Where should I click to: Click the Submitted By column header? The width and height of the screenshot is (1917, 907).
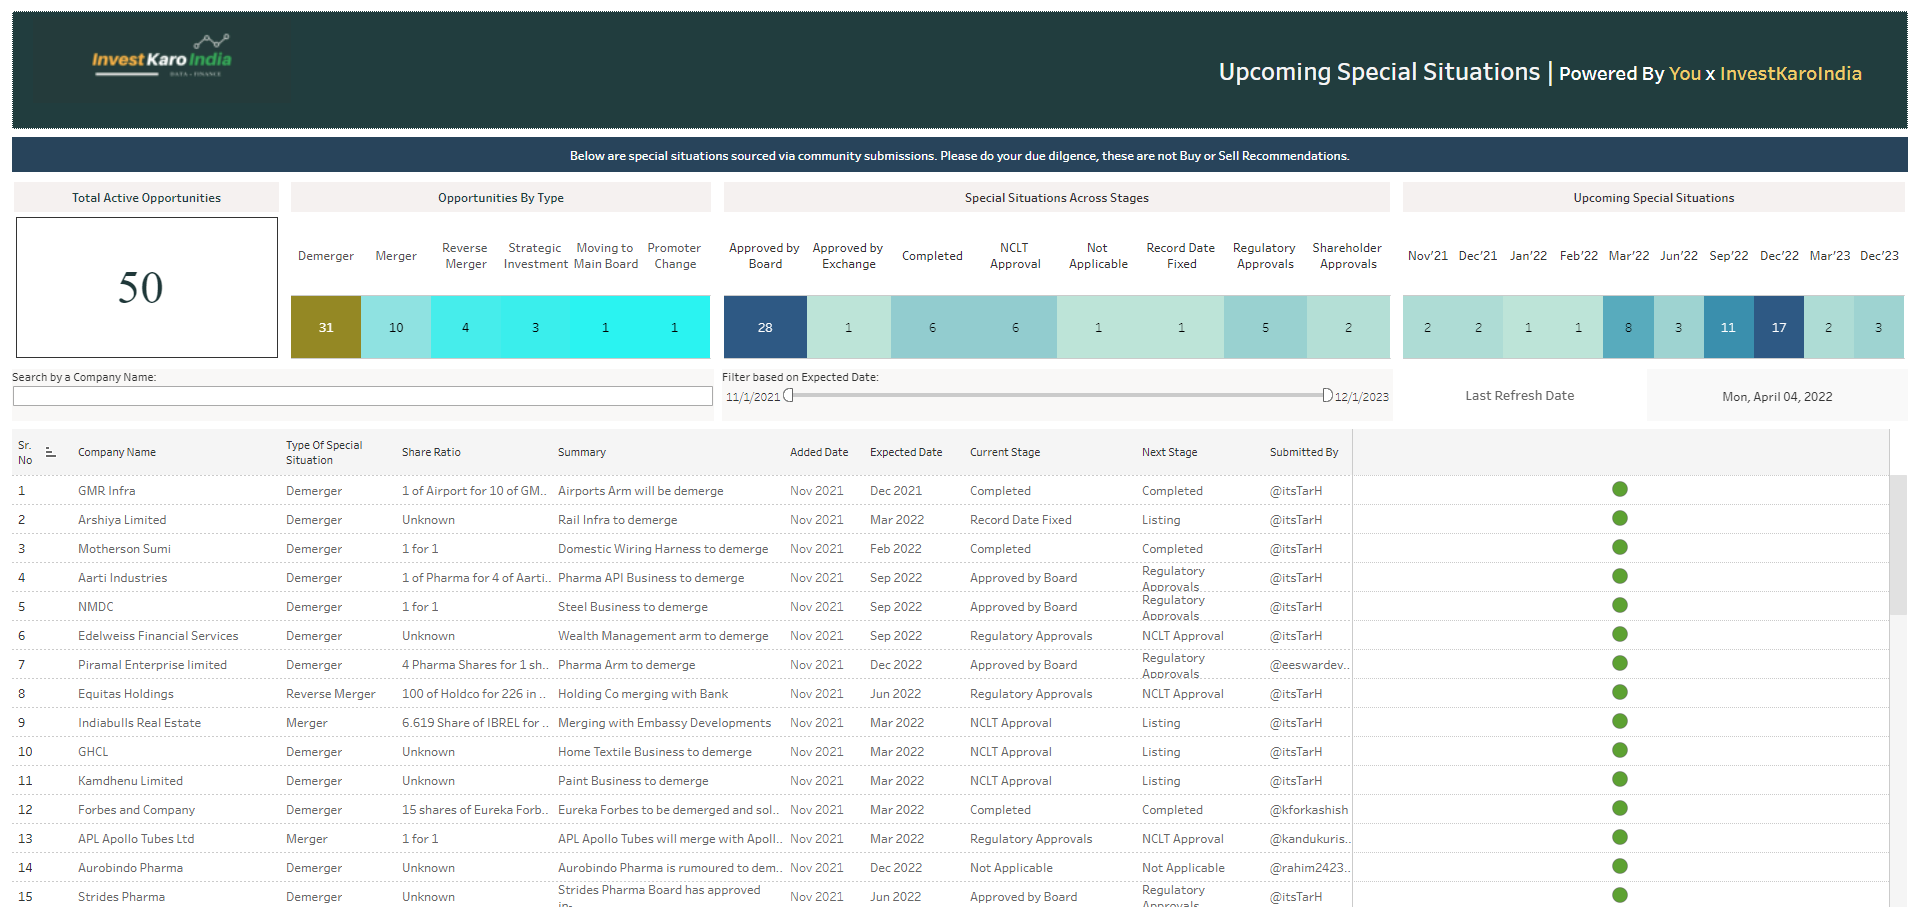point(1304,453)
